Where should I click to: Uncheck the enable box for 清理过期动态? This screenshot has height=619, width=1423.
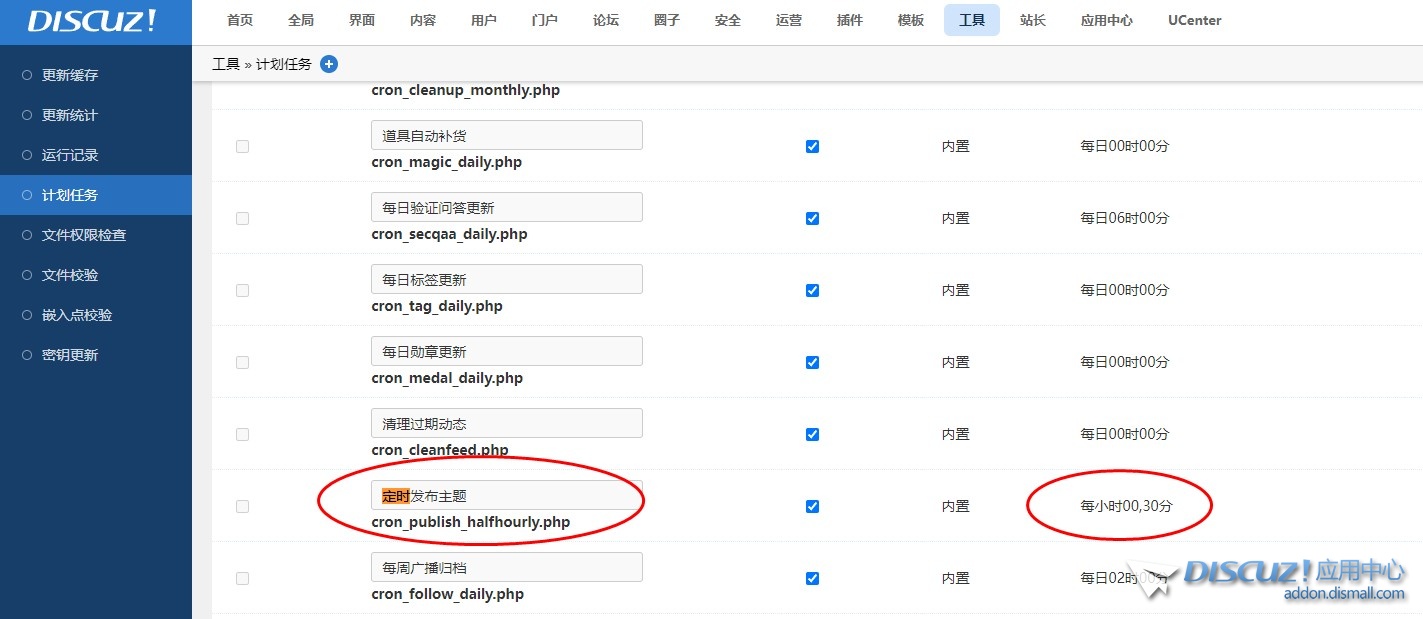(811, 434)
